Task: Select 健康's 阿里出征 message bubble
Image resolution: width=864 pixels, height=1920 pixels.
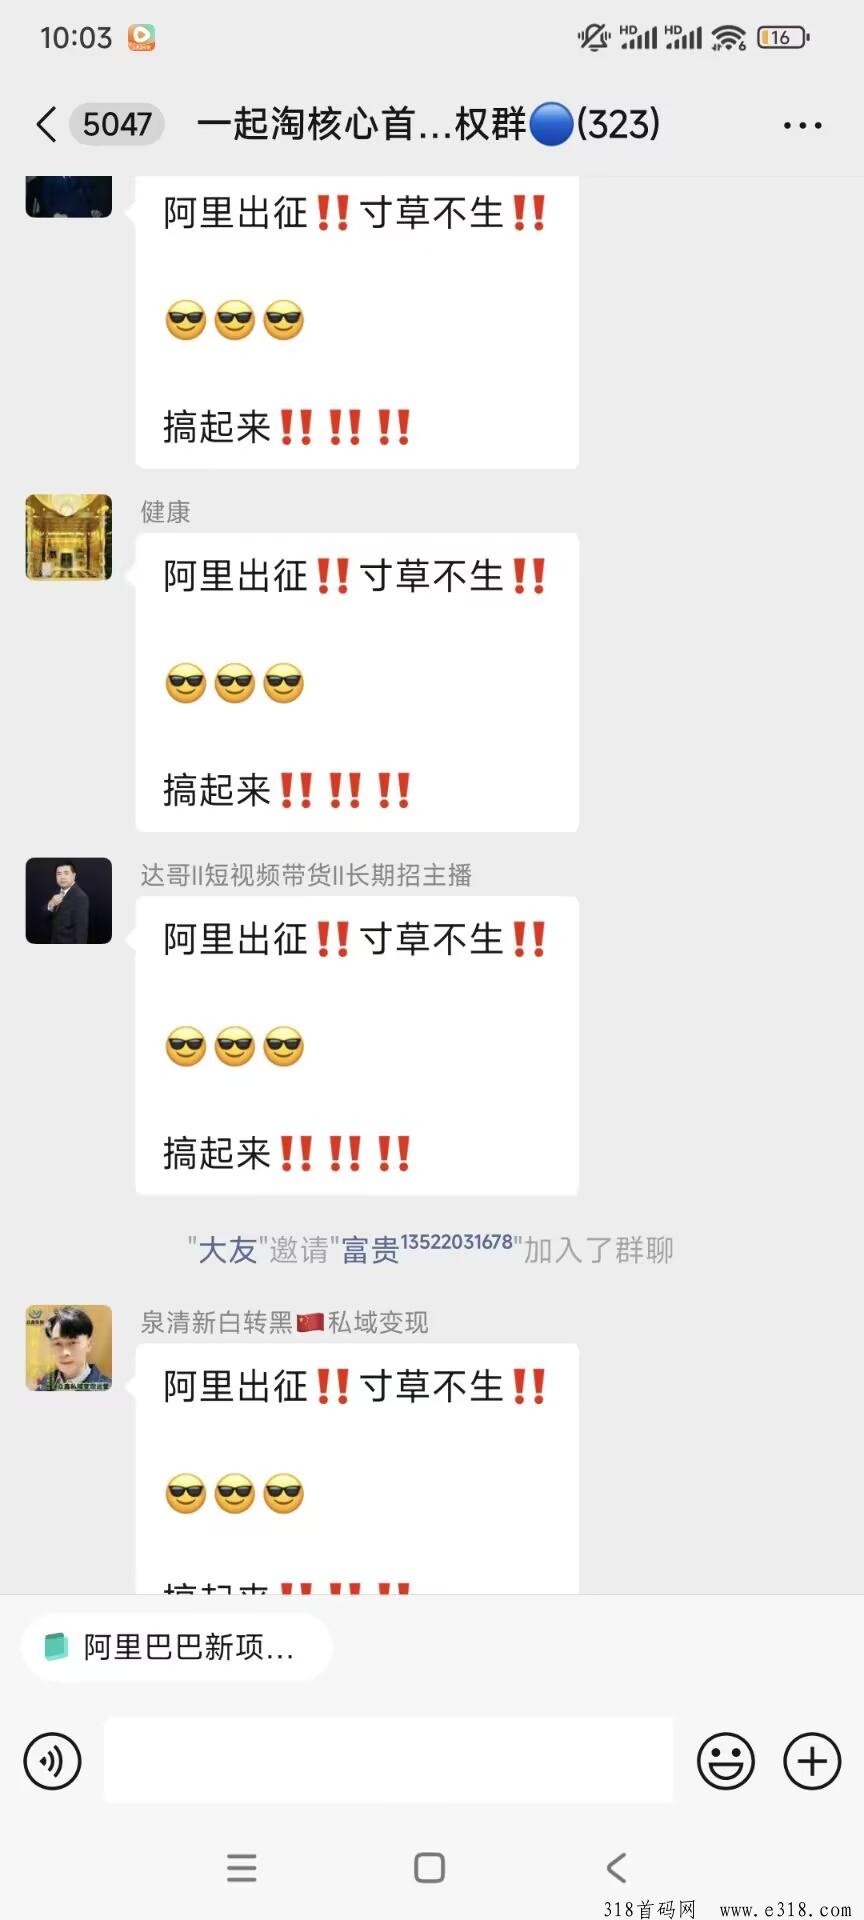Action: pyautogui.click(x=357, y=682)
